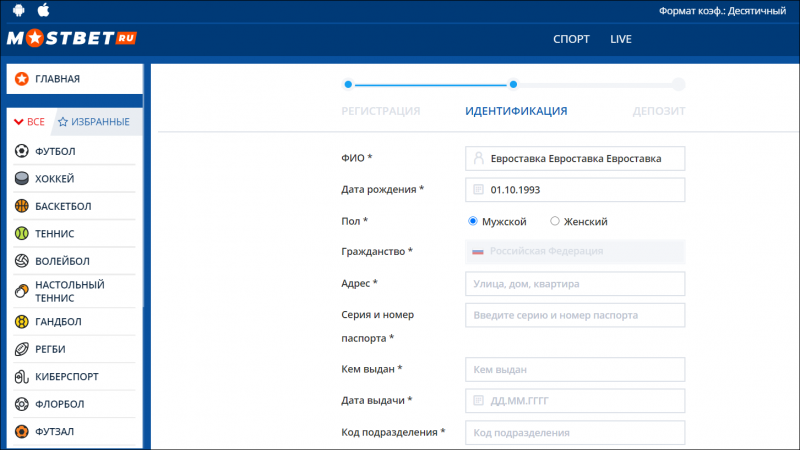Collapse the ВСЕ sports list chevron
Viewport: 800px width, 450px height.
(19, 122)
